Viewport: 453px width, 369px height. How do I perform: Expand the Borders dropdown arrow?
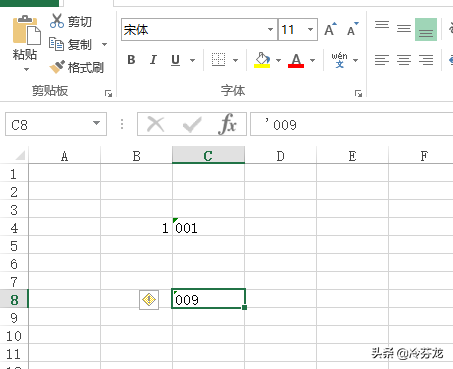(x=236, y=60)
